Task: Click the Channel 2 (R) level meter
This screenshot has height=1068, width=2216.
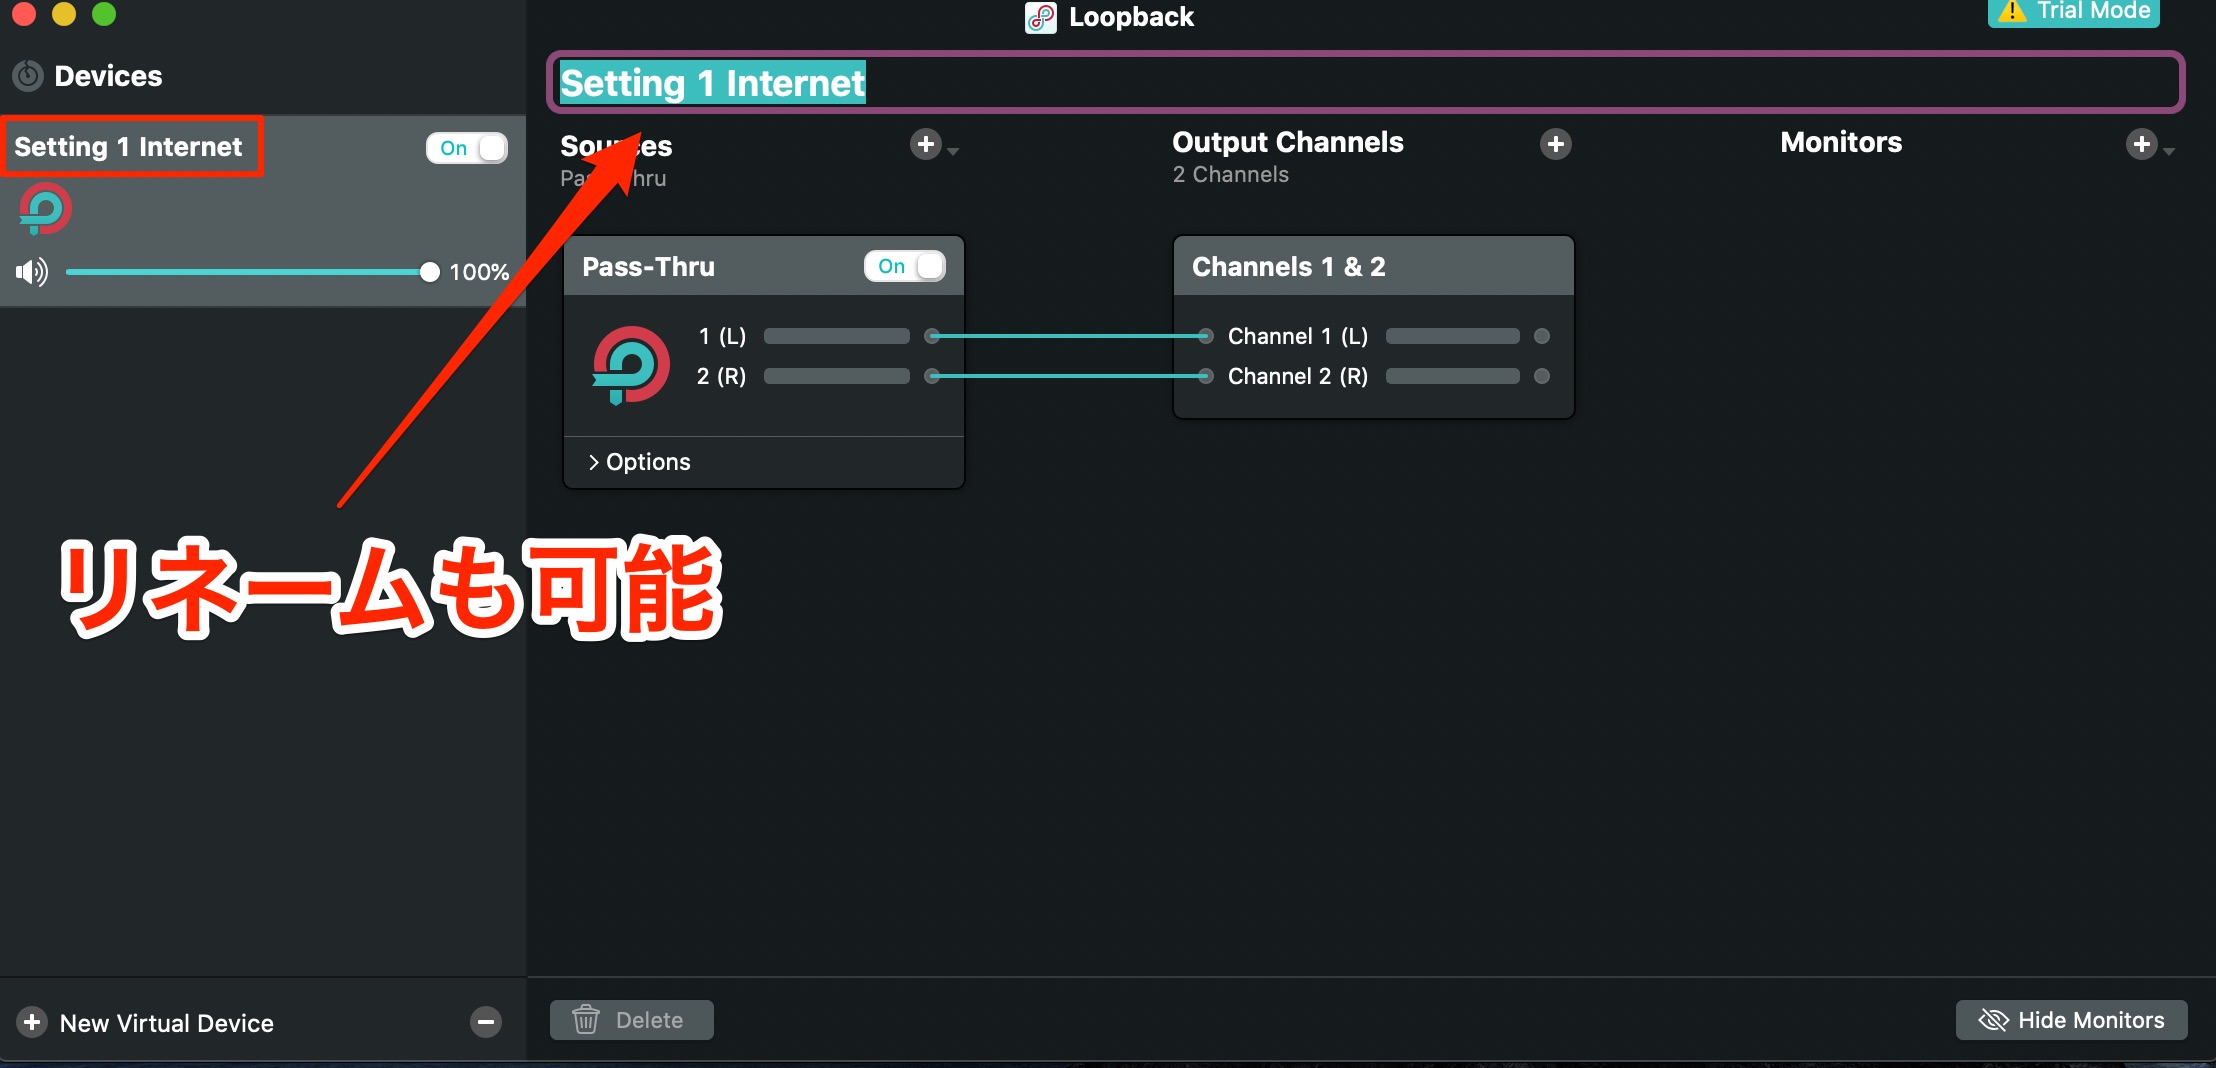Action: (x=1453, y=376)
